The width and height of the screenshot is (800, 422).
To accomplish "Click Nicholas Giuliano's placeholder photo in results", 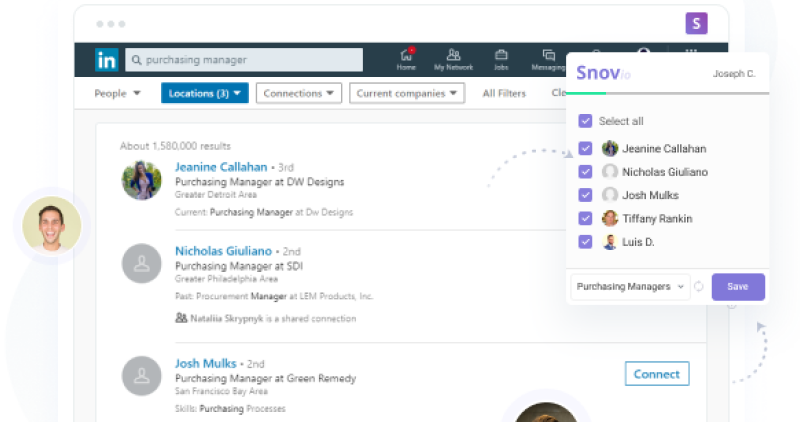I will point(141,264).
